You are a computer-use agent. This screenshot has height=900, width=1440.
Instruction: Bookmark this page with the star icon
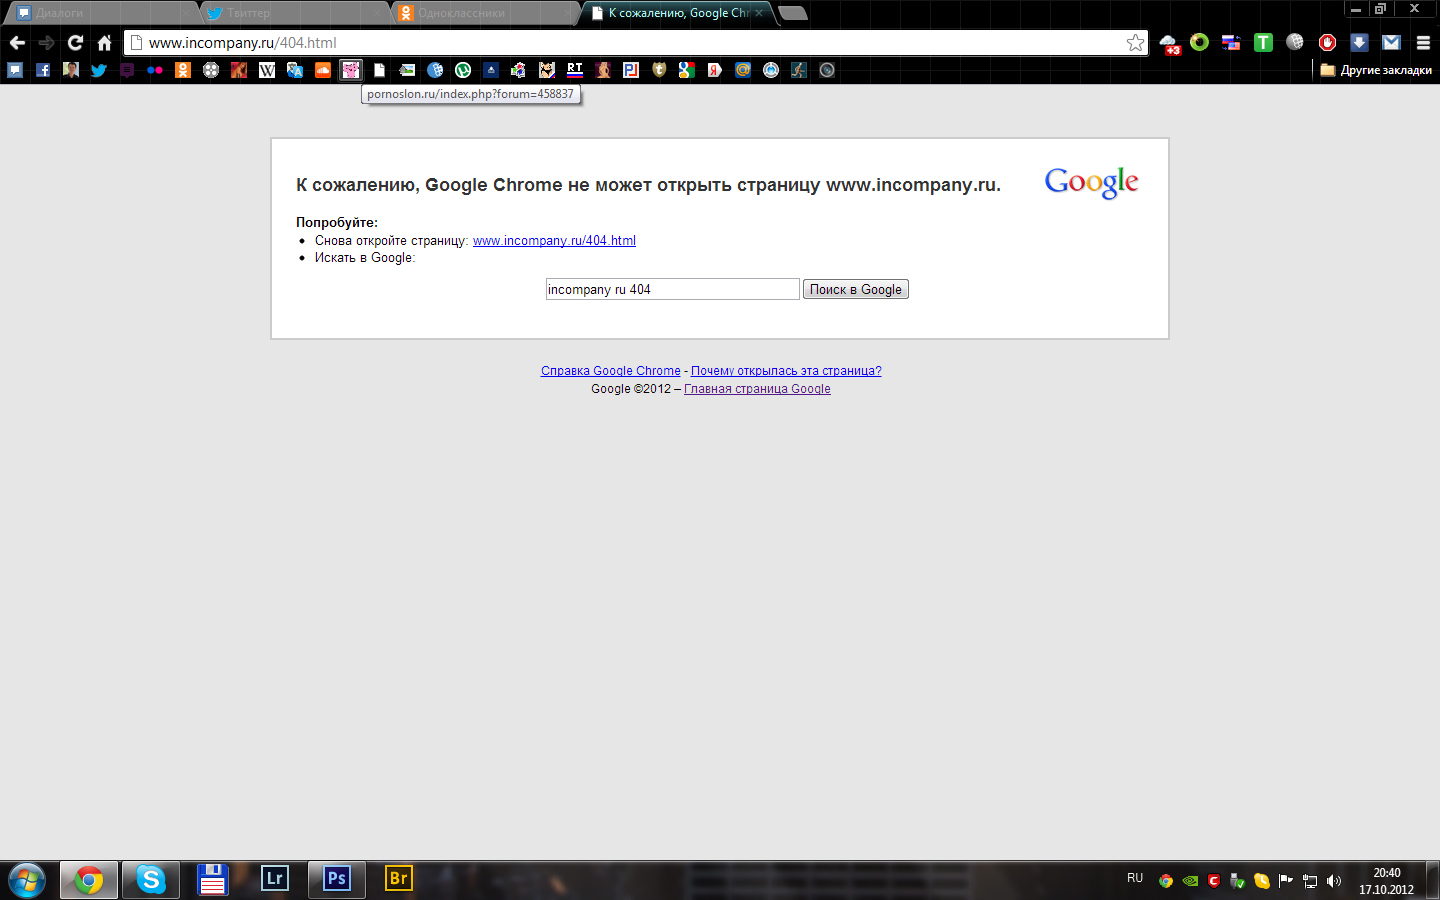(1135, 43)
